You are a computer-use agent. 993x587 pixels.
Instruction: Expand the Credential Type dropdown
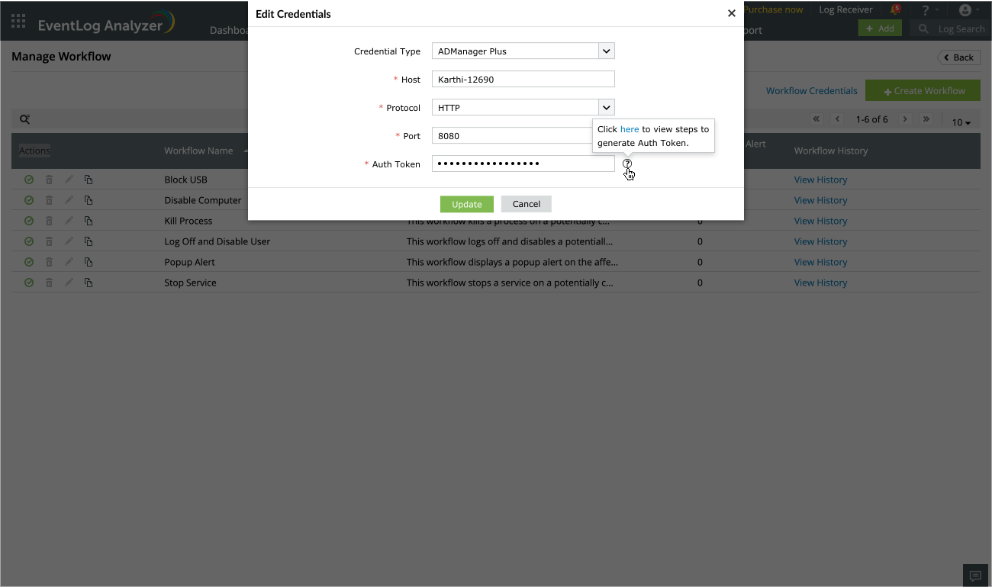point(606,51)
